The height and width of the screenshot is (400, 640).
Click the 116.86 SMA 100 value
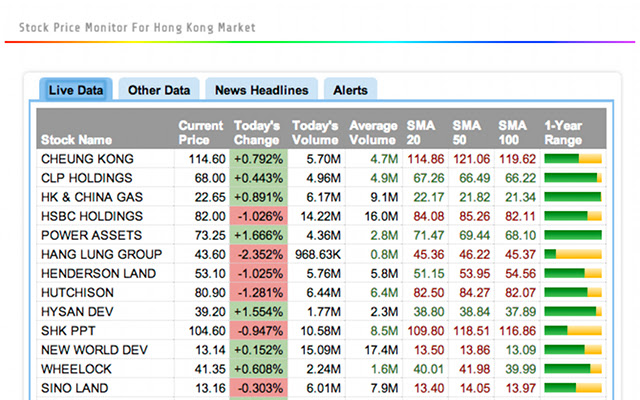coord(517,331)
